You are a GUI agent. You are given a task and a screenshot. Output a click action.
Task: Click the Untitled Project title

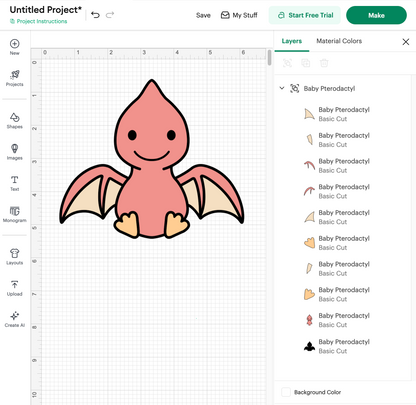coord(45,10)
